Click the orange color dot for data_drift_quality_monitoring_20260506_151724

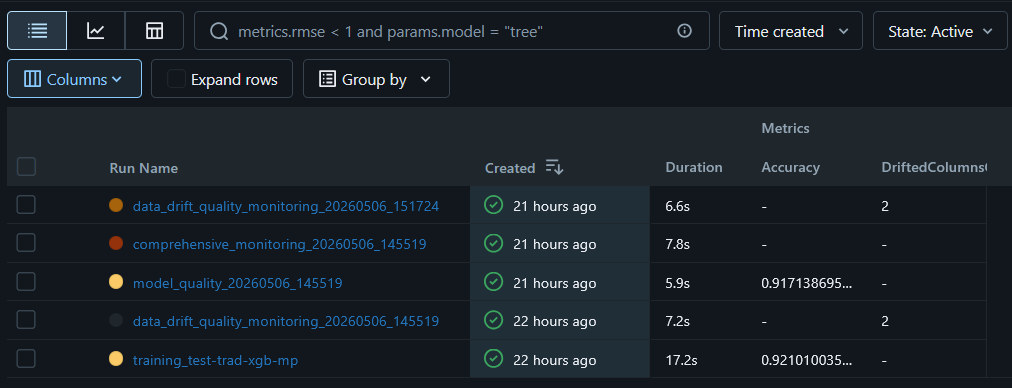tap(116, 205)
